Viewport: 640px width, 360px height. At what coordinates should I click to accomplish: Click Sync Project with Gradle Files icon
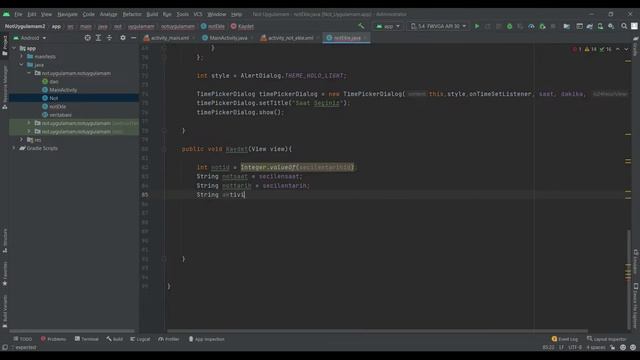tap(590, 26)
